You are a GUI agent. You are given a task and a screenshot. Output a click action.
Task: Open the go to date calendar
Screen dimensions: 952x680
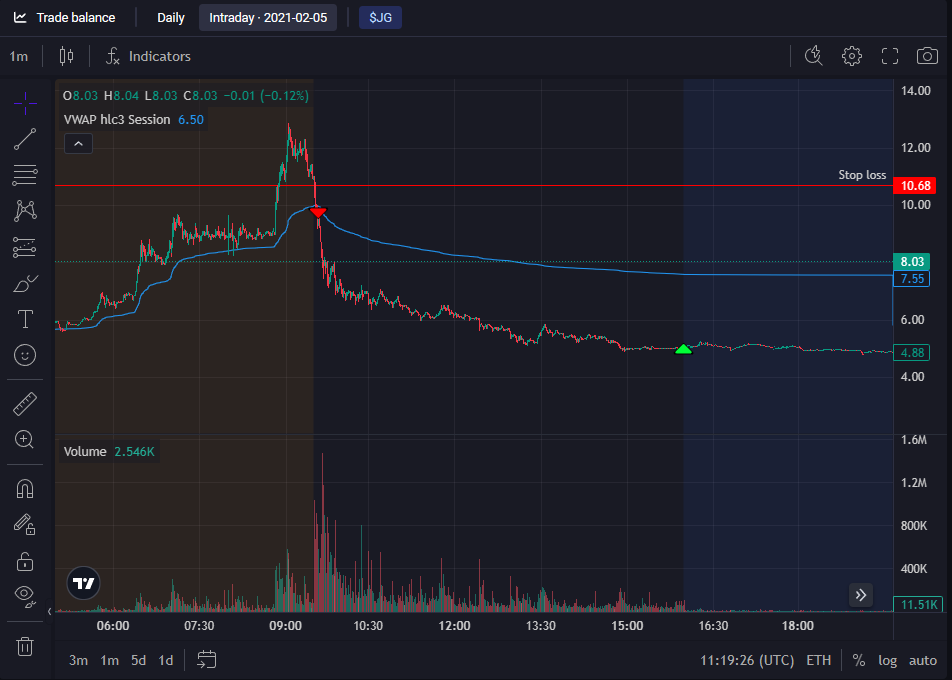(206, 660)
